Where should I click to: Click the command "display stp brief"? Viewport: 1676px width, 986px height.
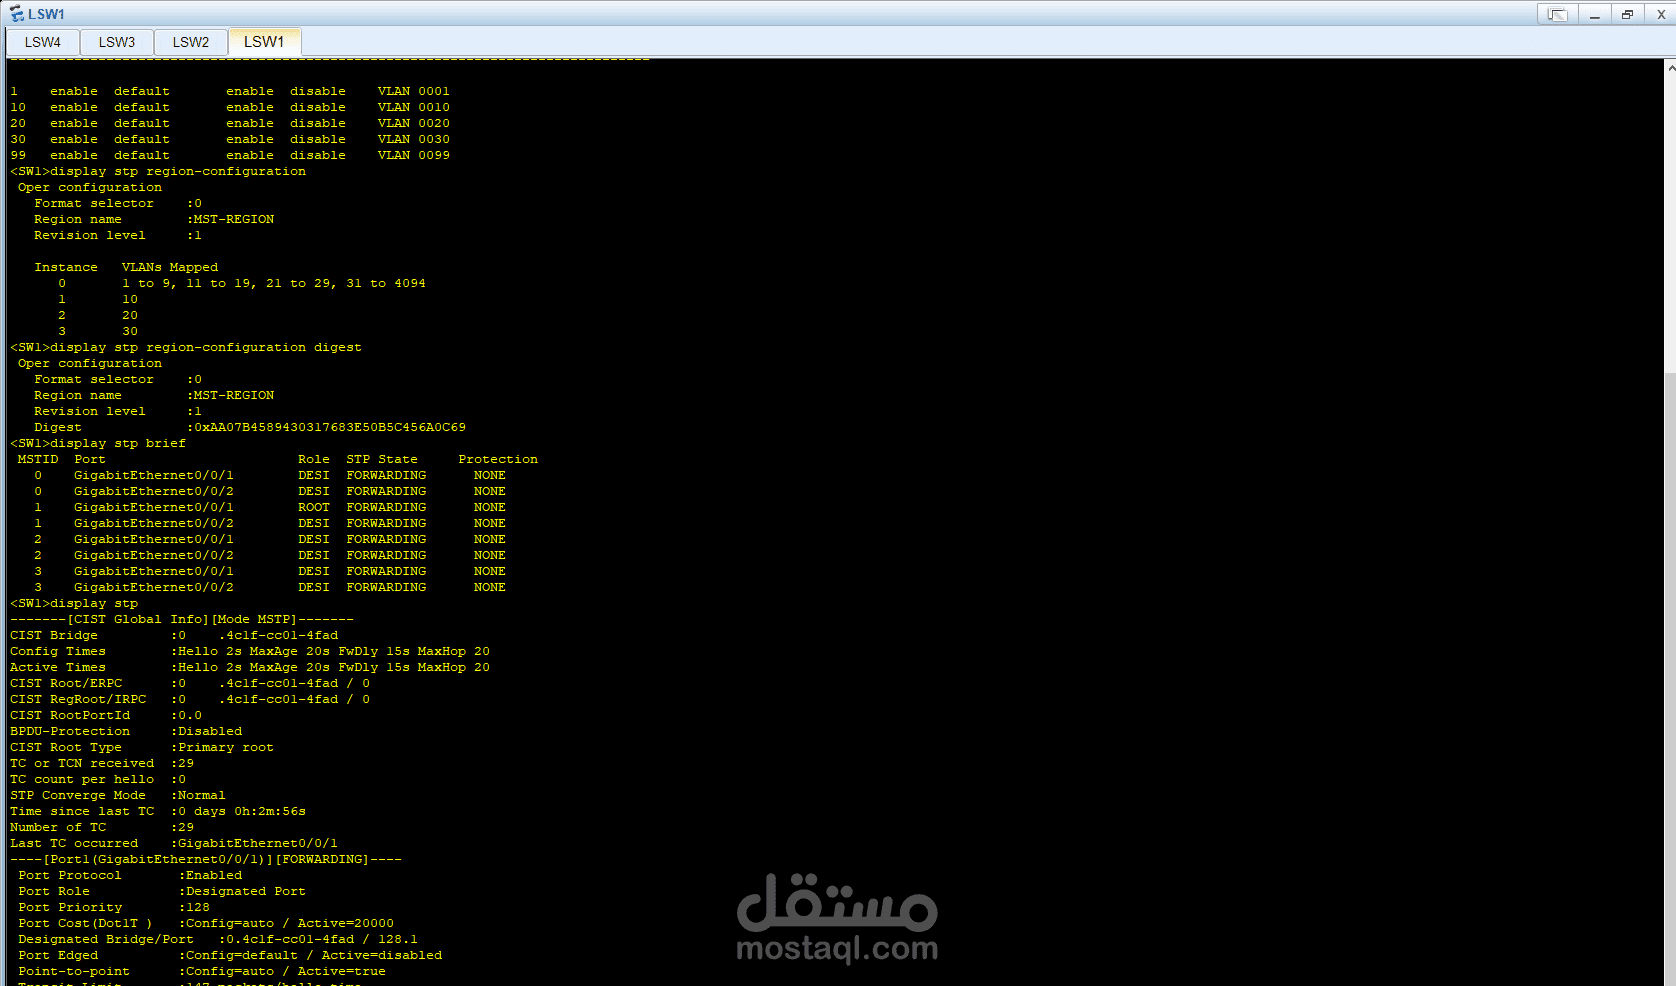(x=118, y=443)
